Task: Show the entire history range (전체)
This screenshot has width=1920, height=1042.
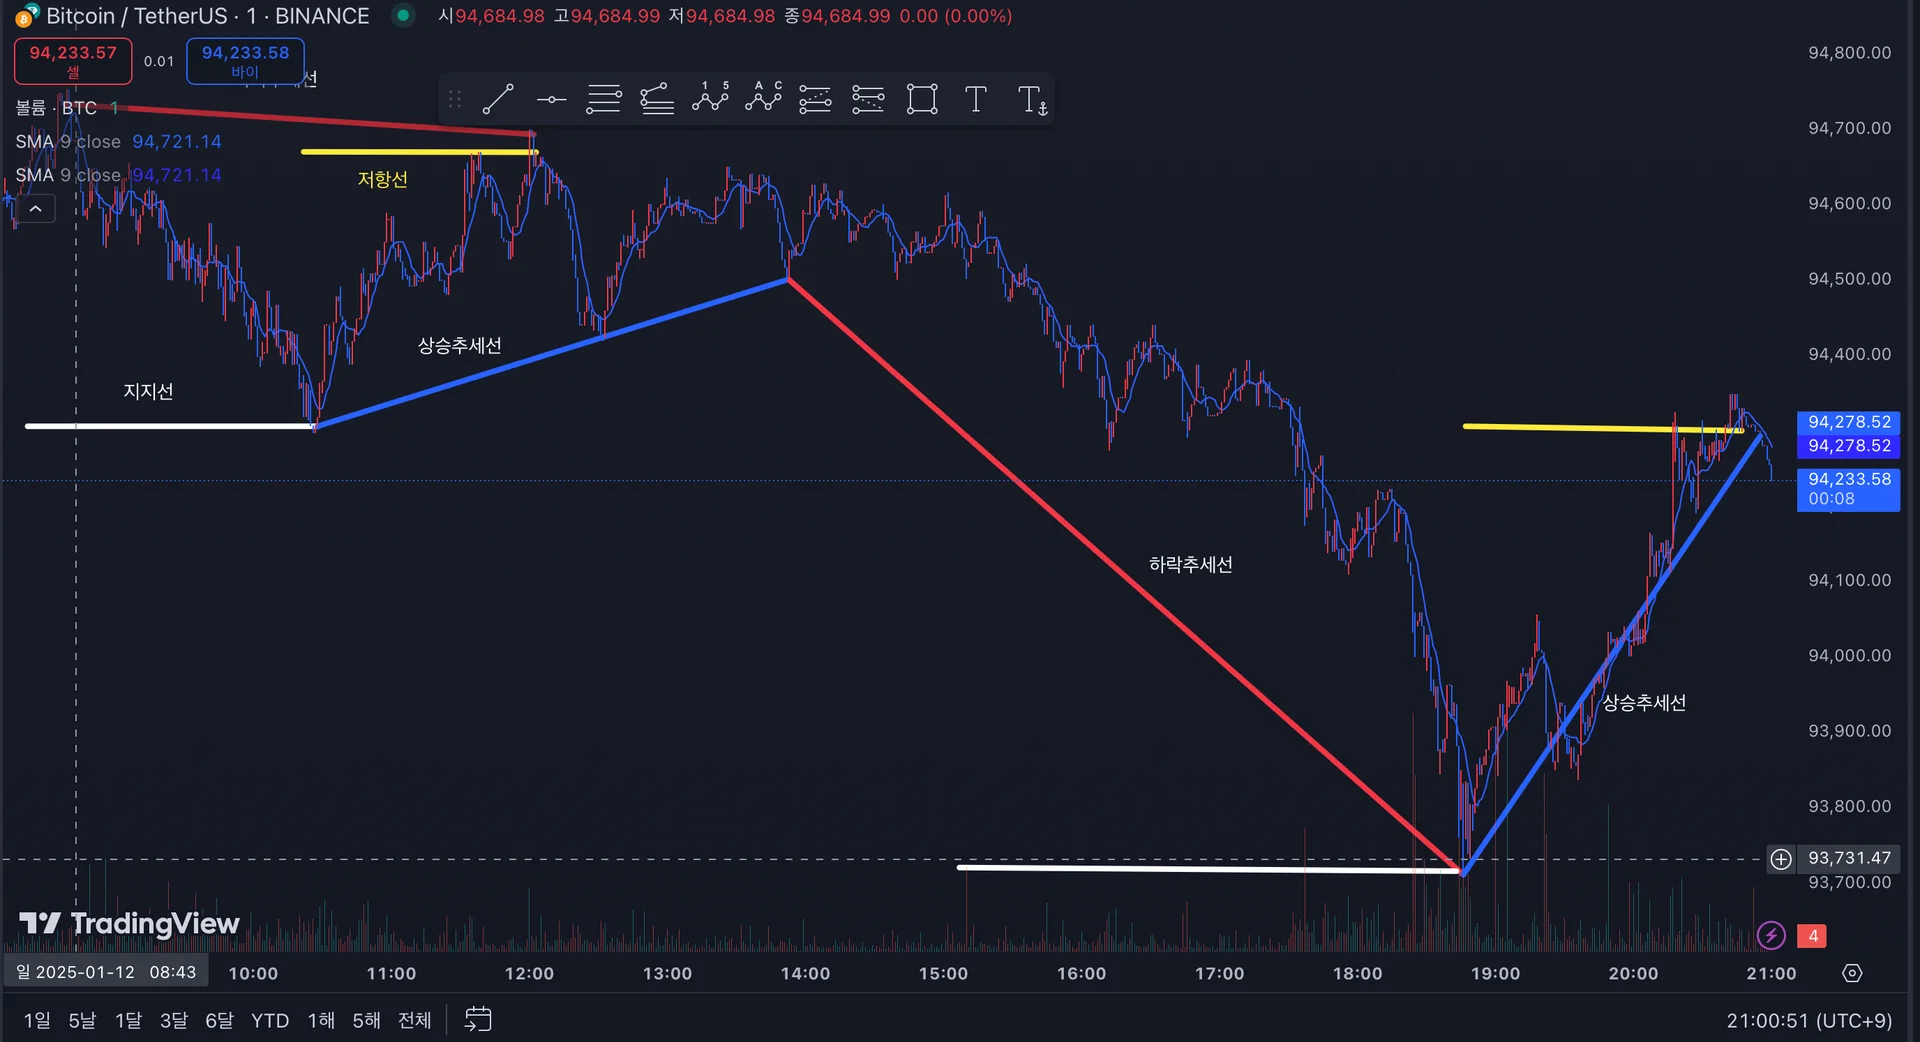Action: [x=414, y=1020]
